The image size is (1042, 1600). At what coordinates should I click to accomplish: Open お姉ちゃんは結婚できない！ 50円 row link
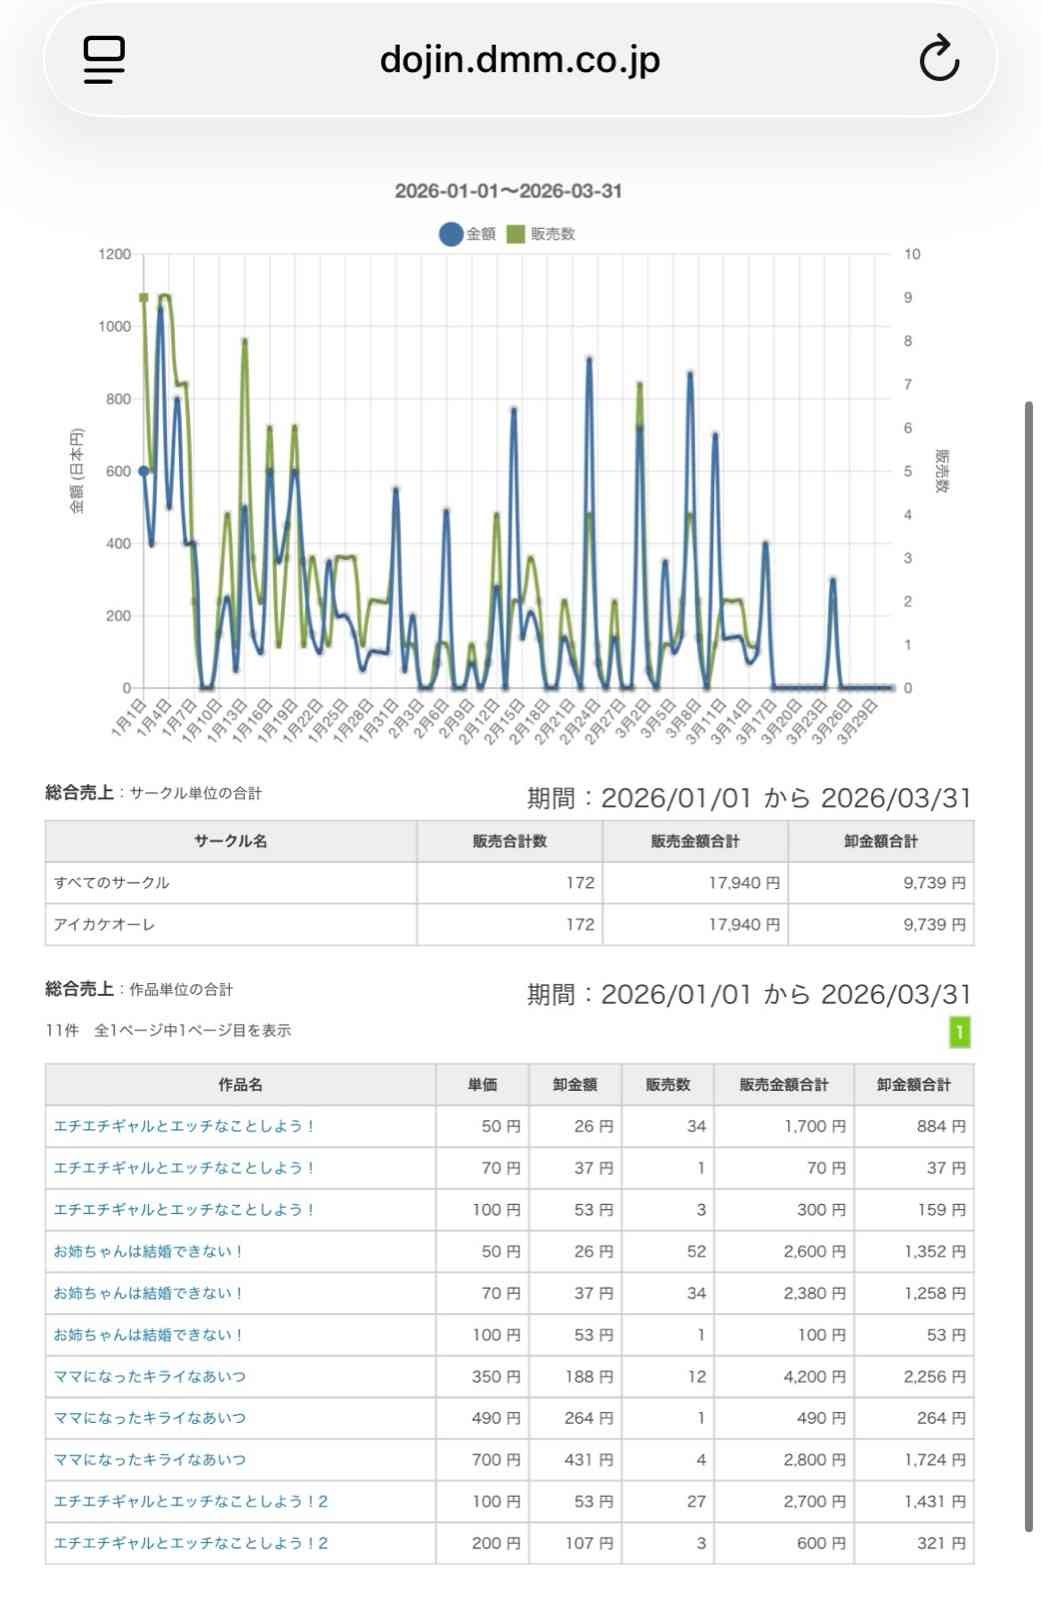(x=149, y=1252)
